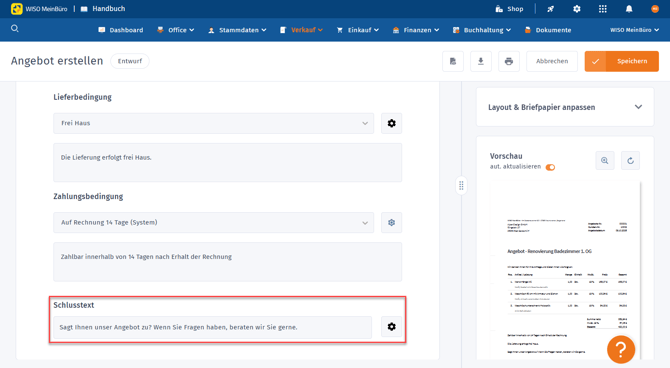Click the orange user avatar
Viewport: 670px width, 368px height.
tap(655, 9)
